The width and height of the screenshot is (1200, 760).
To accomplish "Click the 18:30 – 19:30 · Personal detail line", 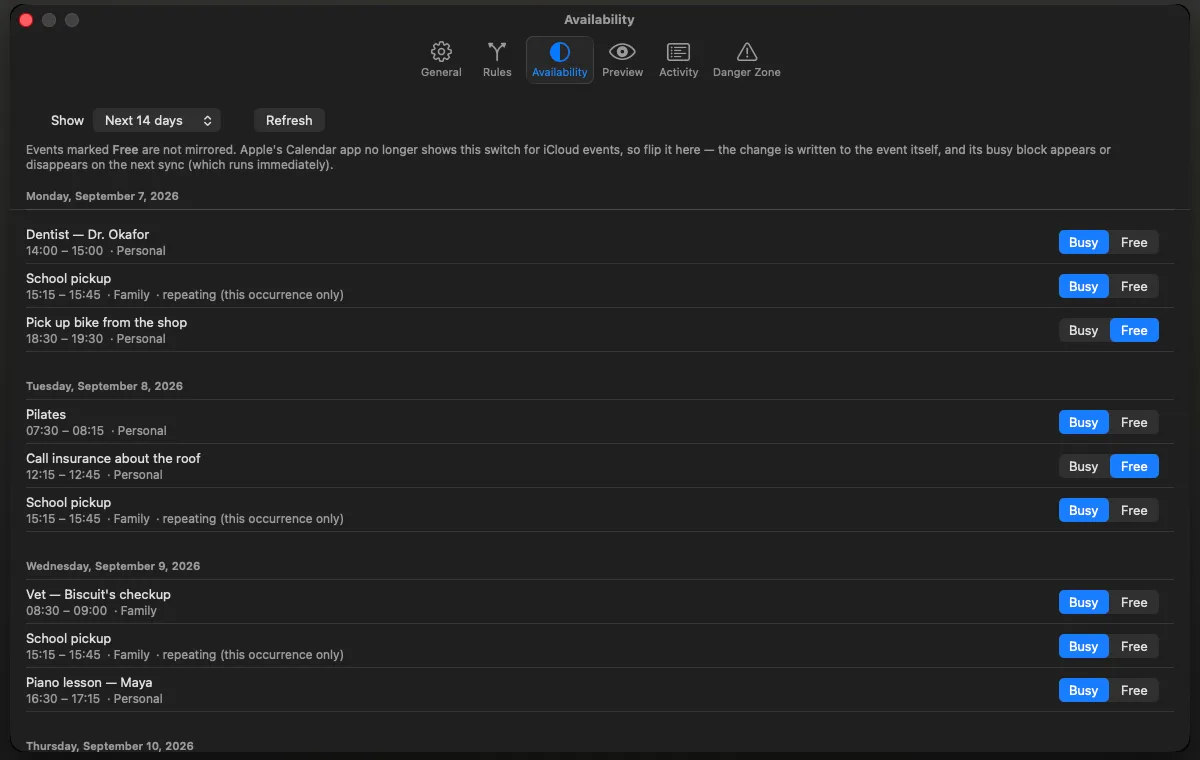I will [x=96, y=339].
